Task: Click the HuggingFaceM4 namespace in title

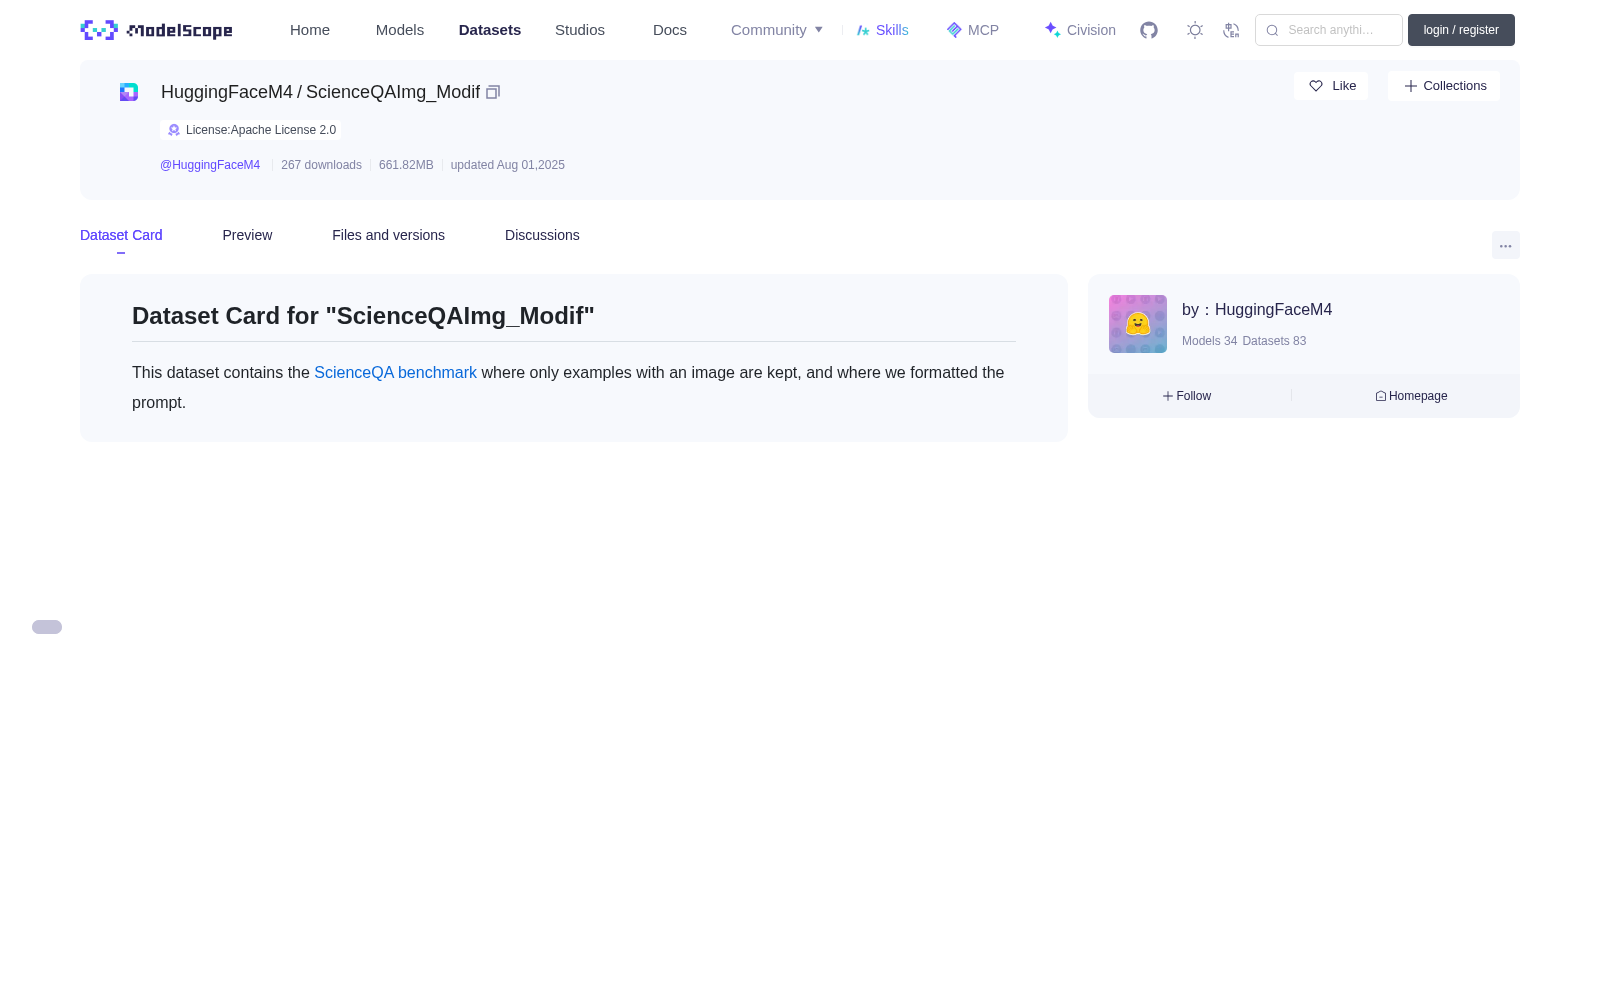Action: coord(227,92)
